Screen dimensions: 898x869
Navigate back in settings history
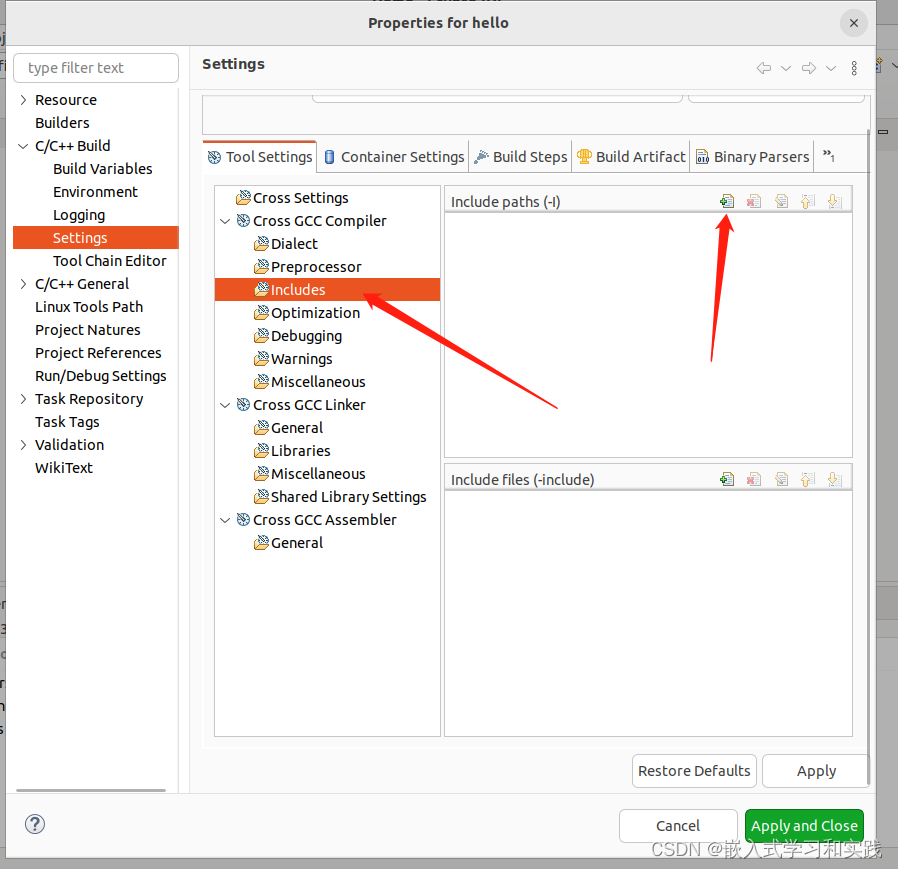tap(763, 68)
